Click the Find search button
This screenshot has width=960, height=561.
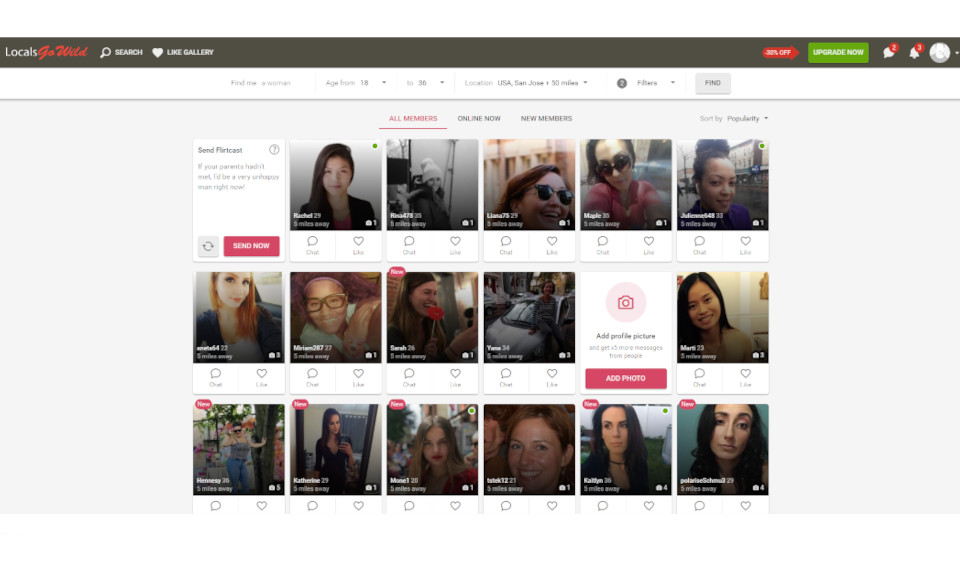click(712, 83)
